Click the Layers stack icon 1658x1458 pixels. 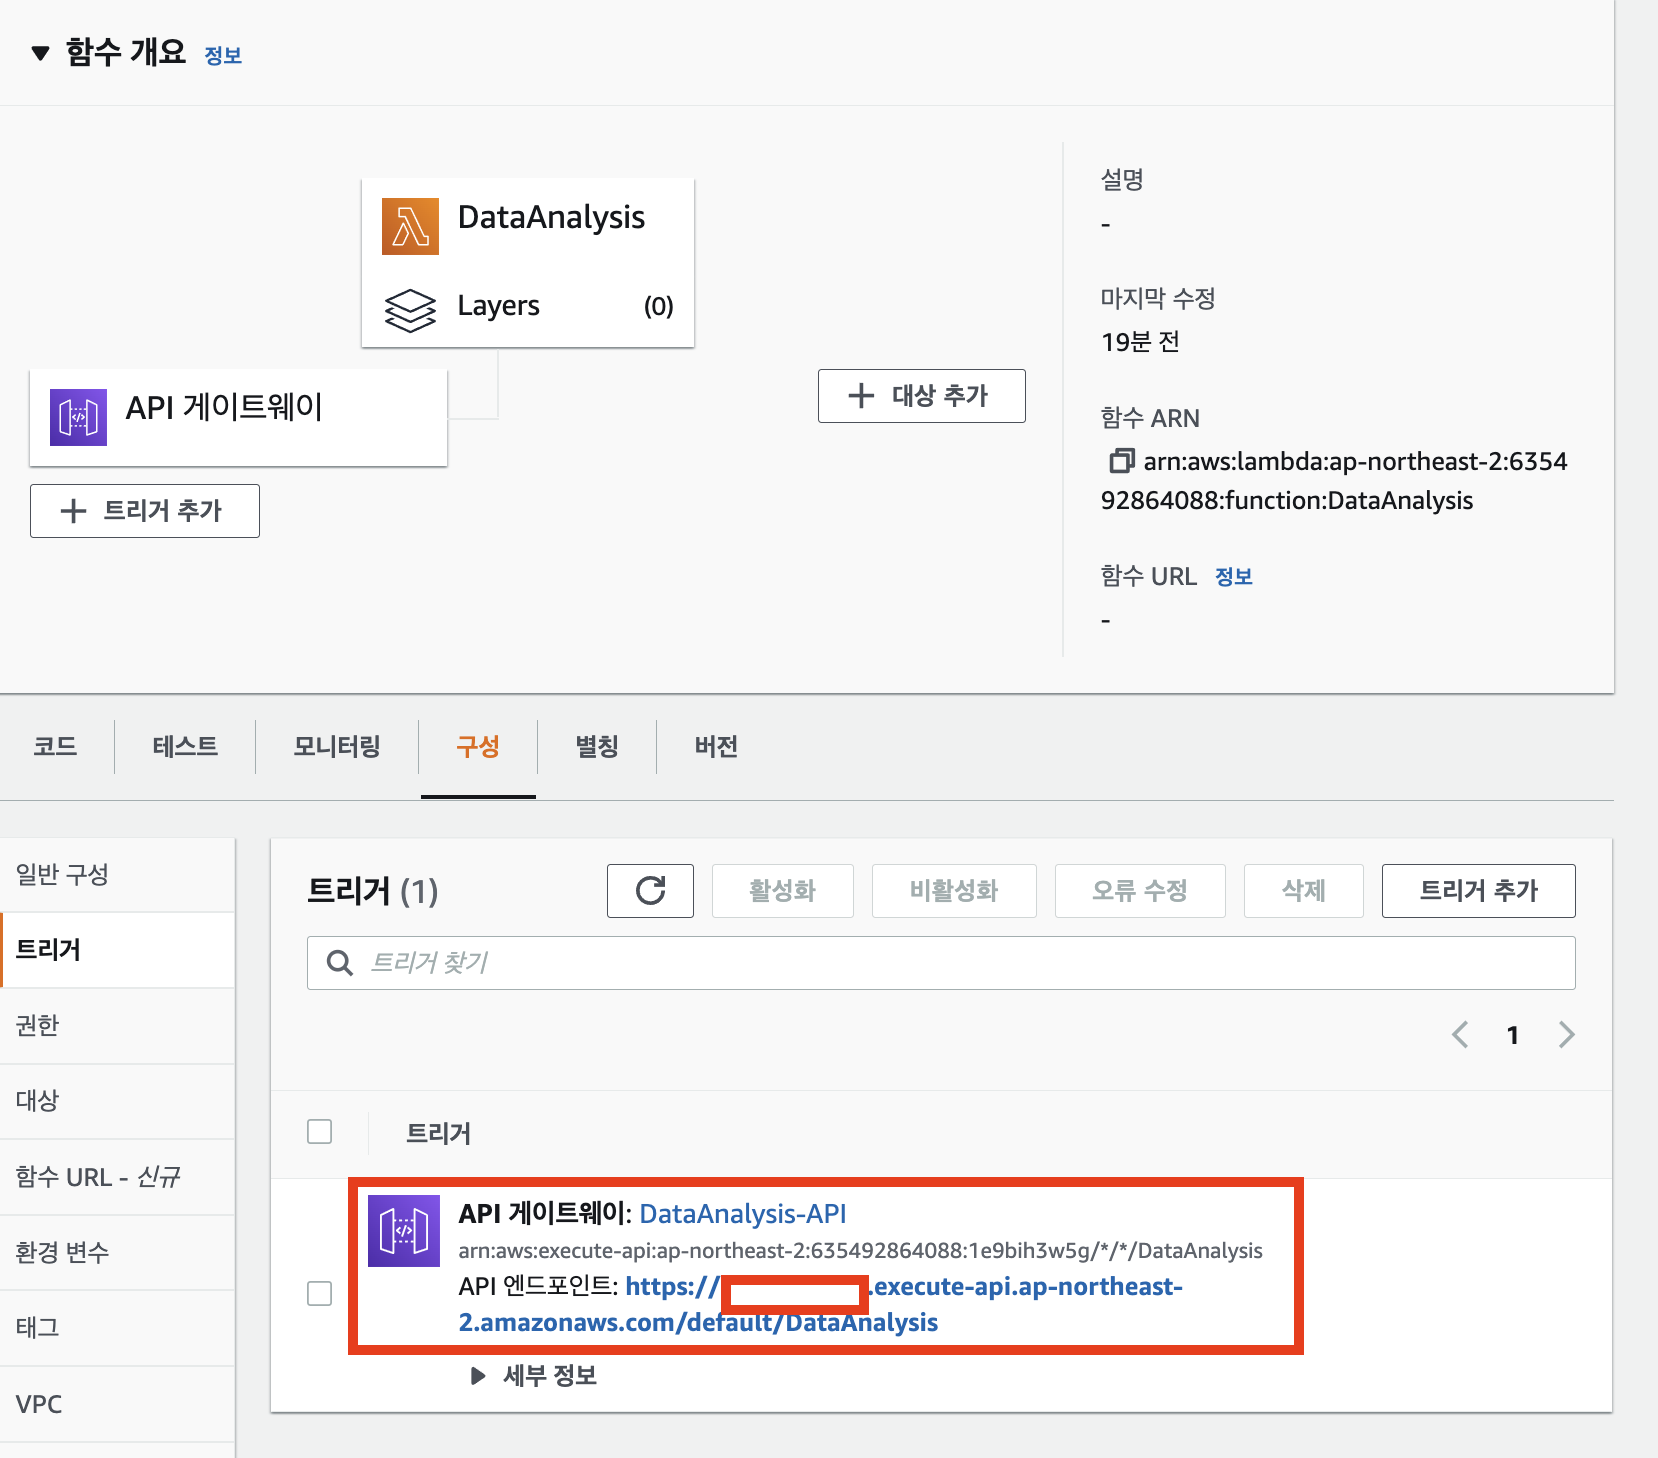pos(410,310)
